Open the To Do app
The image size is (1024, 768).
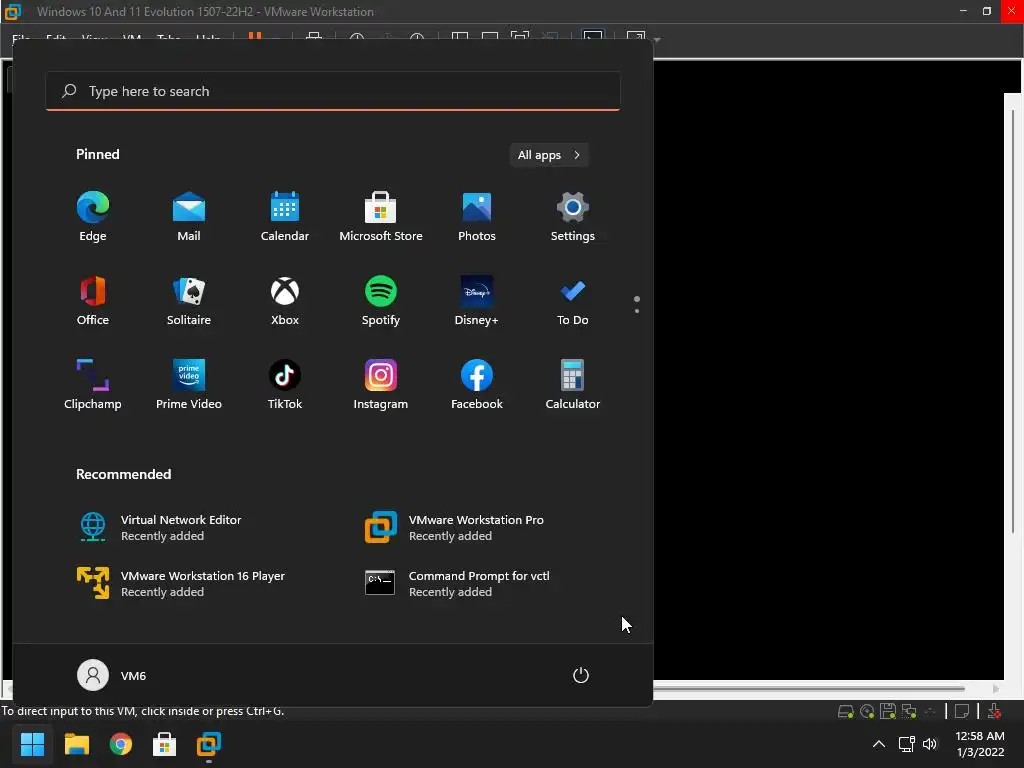coord(573,300)
